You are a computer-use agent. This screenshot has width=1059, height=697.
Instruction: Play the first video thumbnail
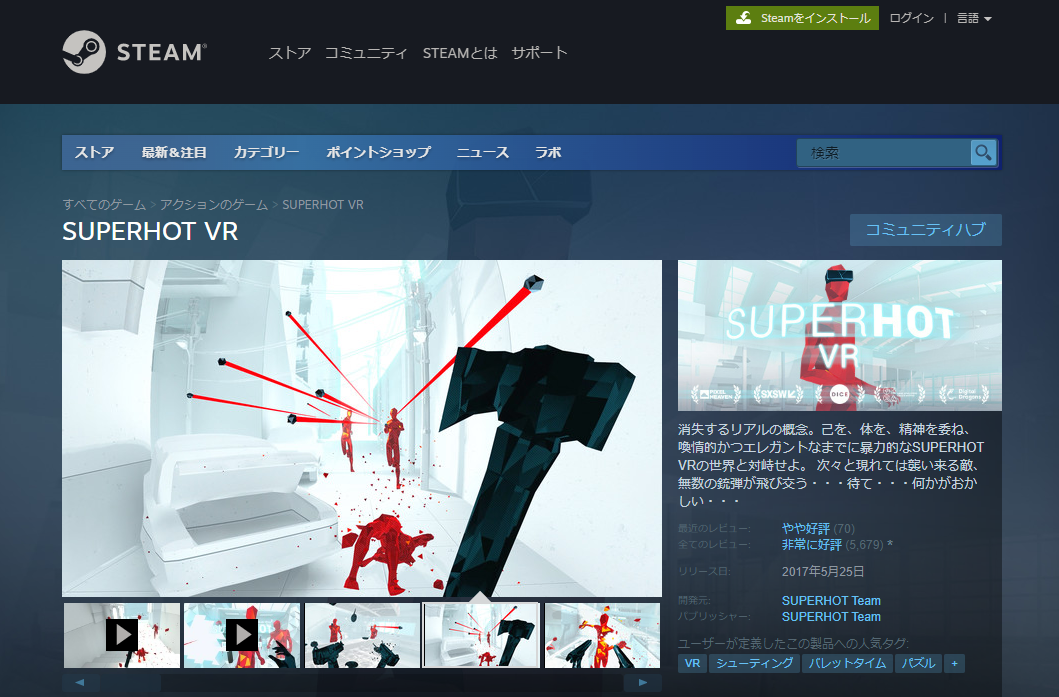click(122, 635)
